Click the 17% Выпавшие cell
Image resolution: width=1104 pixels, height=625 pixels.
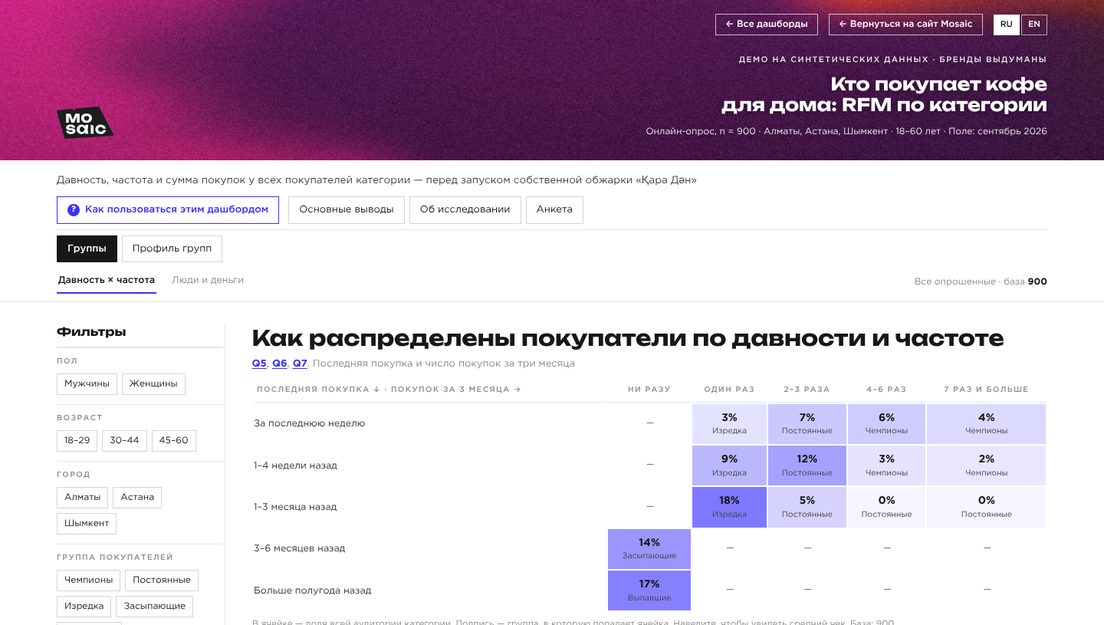click(649, 591)
